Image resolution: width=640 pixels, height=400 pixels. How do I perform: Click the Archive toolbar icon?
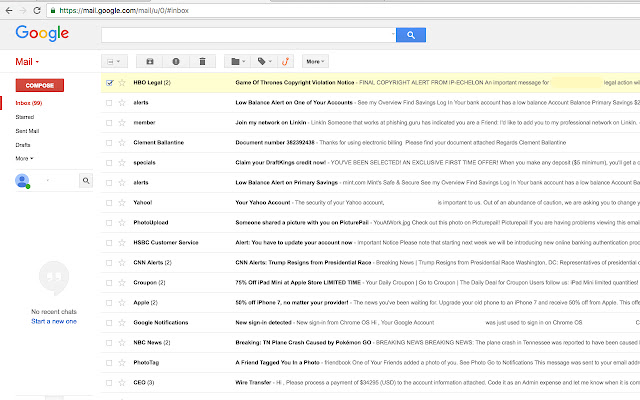150,62
